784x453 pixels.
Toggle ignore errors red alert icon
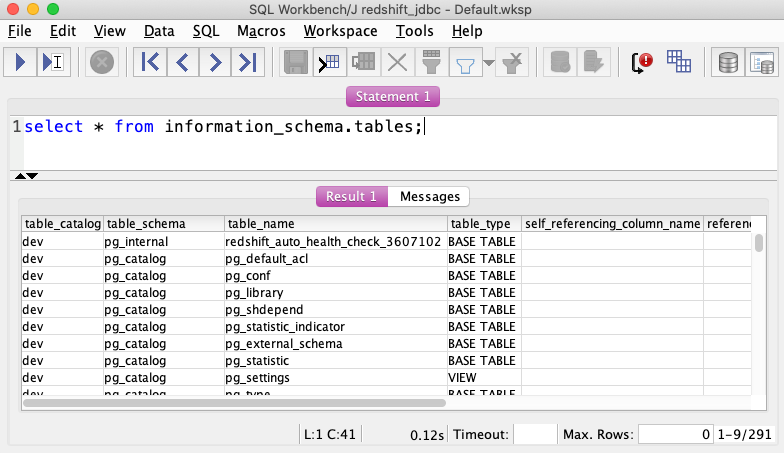[x=642, y=62]
